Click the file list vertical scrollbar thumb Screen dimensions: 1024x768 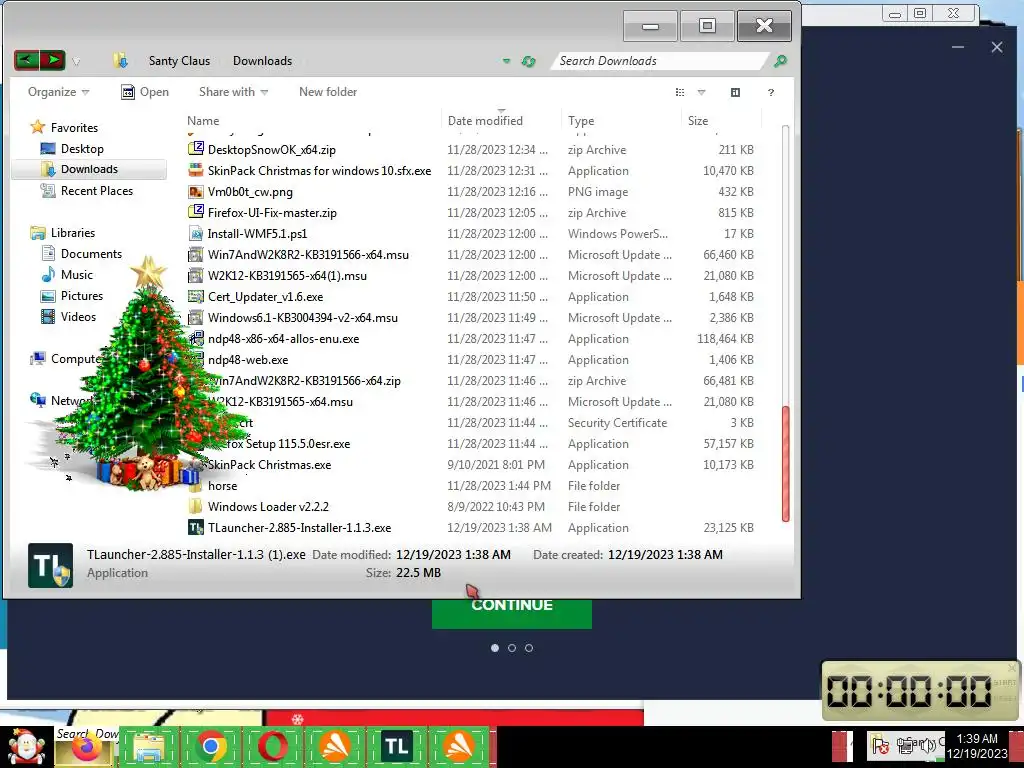click(x=786, y=464)
